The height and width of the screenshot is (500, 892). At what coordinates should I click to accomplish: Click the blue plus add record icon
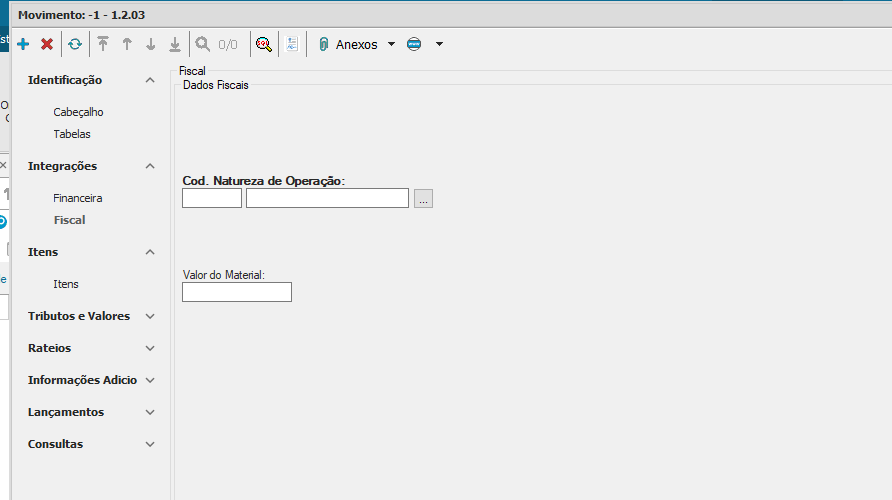(23, 44)
